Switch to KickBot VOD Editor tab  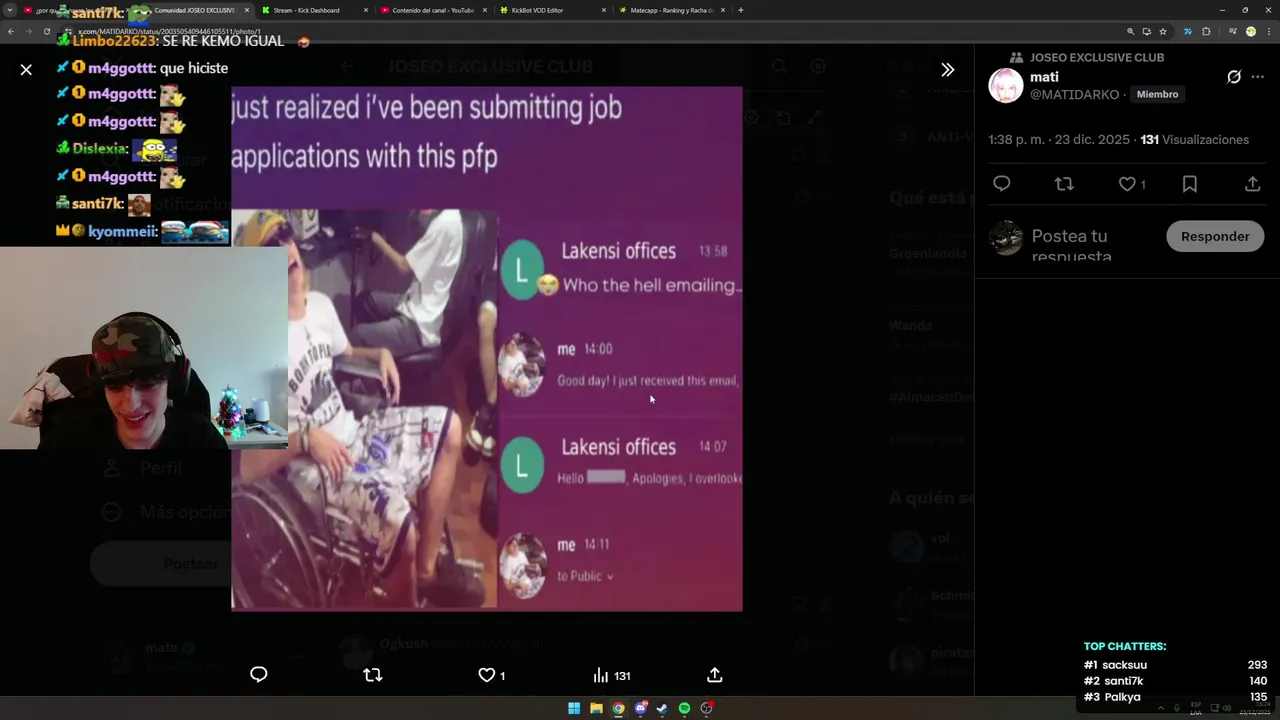[x=550, y=10]
